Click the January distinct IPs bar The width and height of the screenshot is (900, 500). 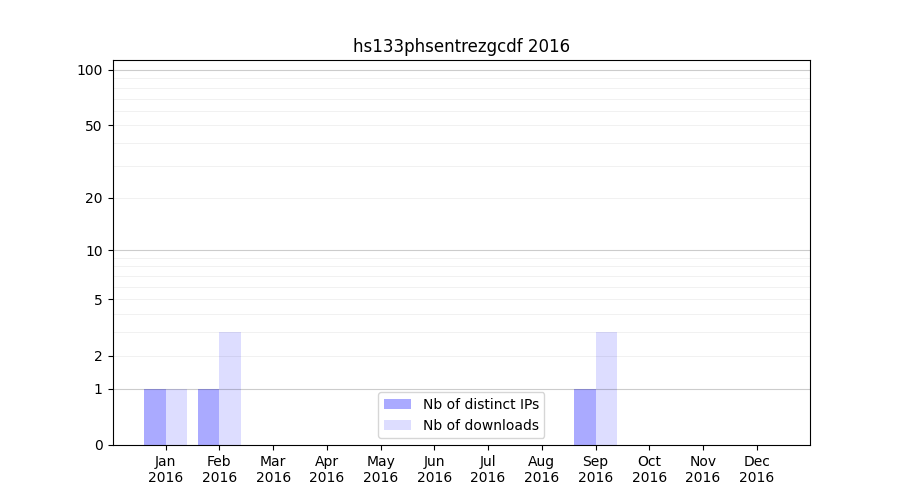point(155,417)
